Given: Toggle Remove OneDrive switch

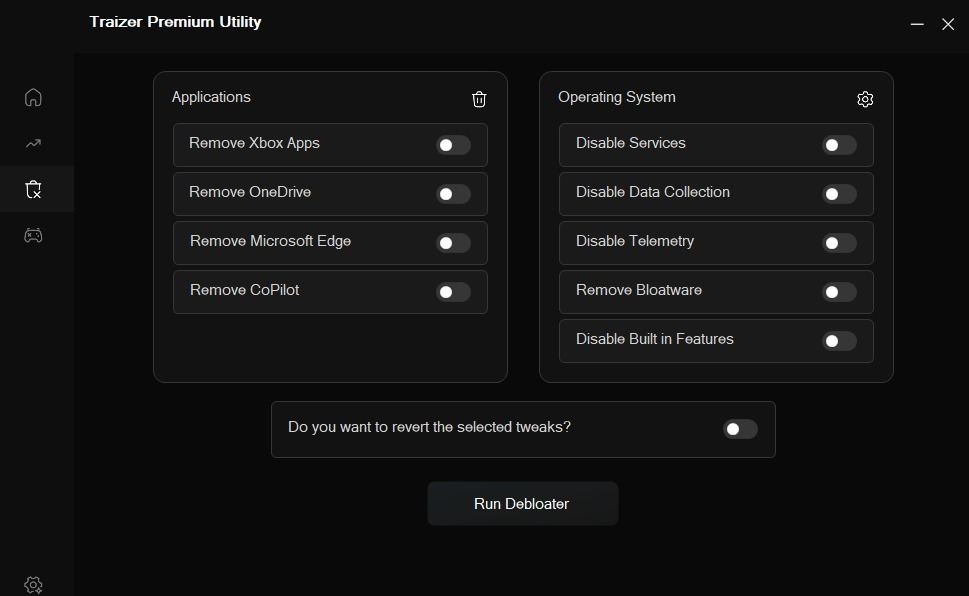Looking at the screenshot, I should 454,194.
